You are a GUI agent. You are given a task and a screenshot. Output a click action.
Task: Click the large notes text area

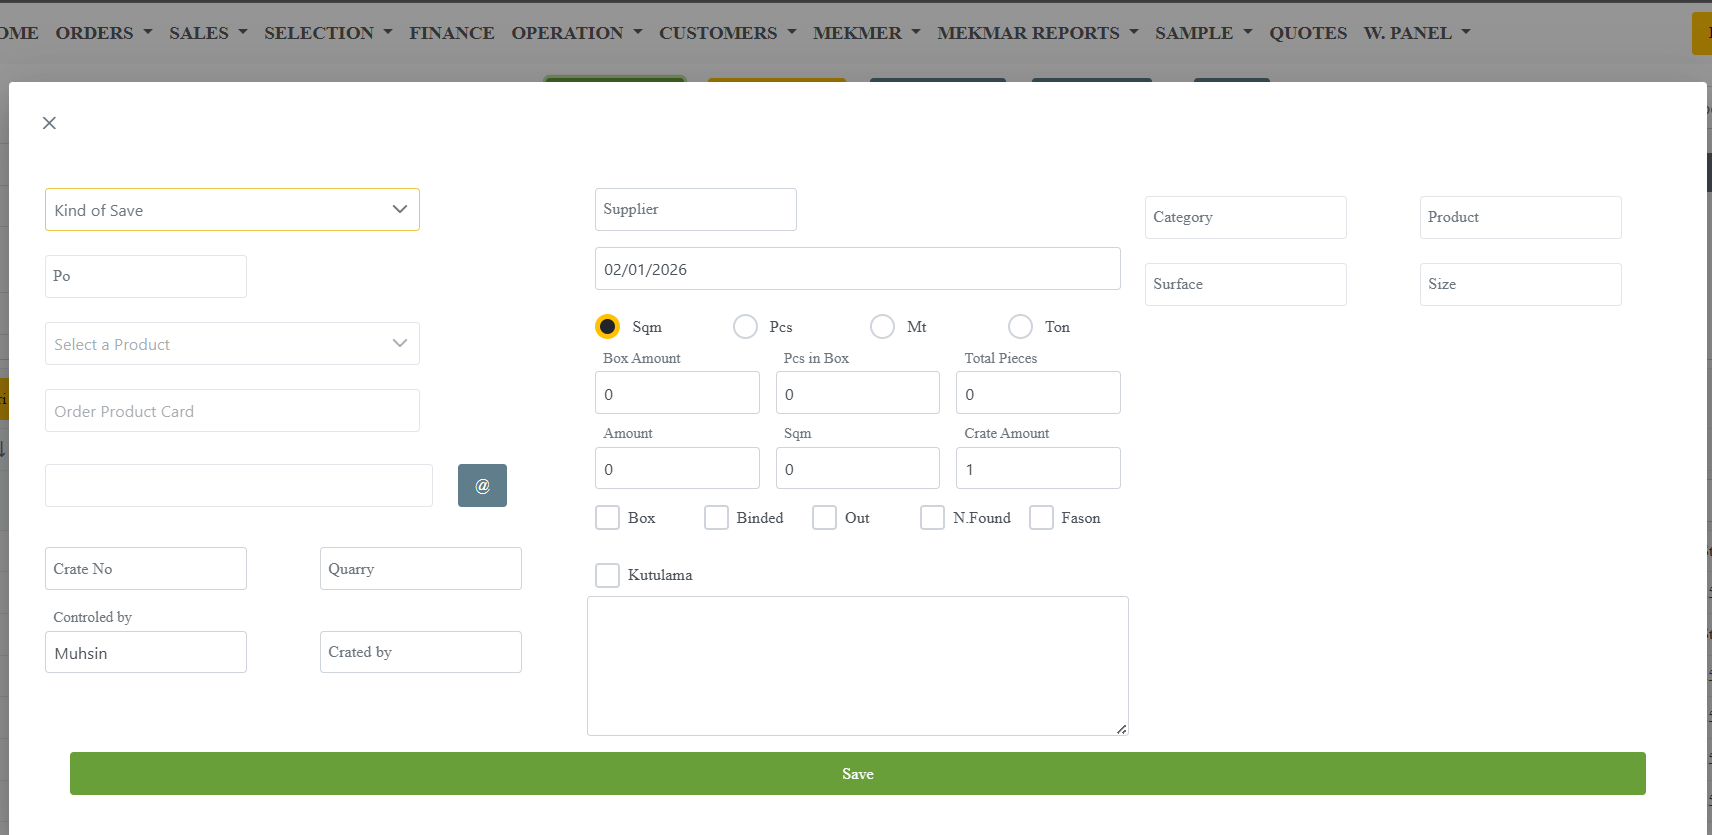point(857,666)
